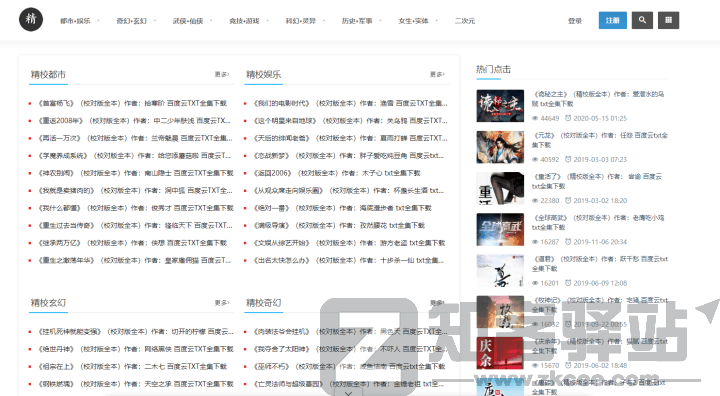Click 更多 link in 精校娱乐 section
The width and height of the screenshot is (720, 396).
[x=437, y=74]
